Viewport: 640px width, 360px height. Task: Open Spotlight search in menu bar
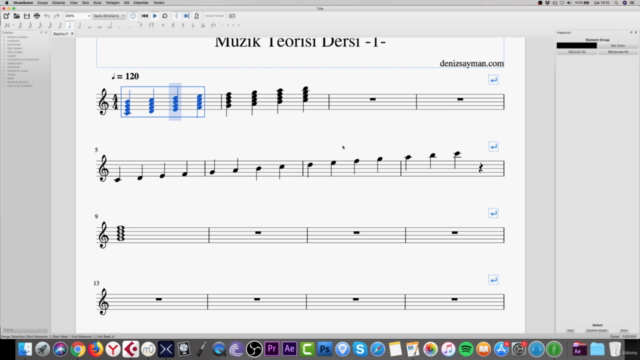[616, 2]
